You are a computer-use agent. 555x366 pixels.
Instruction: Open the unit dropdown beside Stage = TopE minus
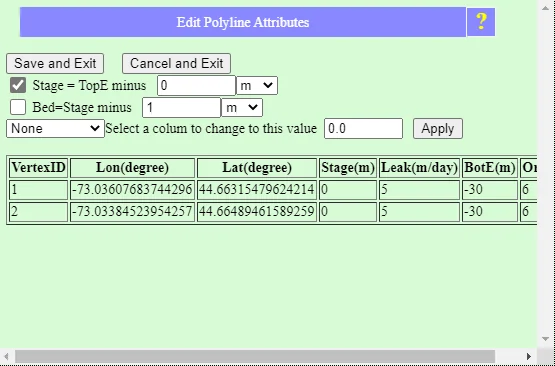[257, 86]
